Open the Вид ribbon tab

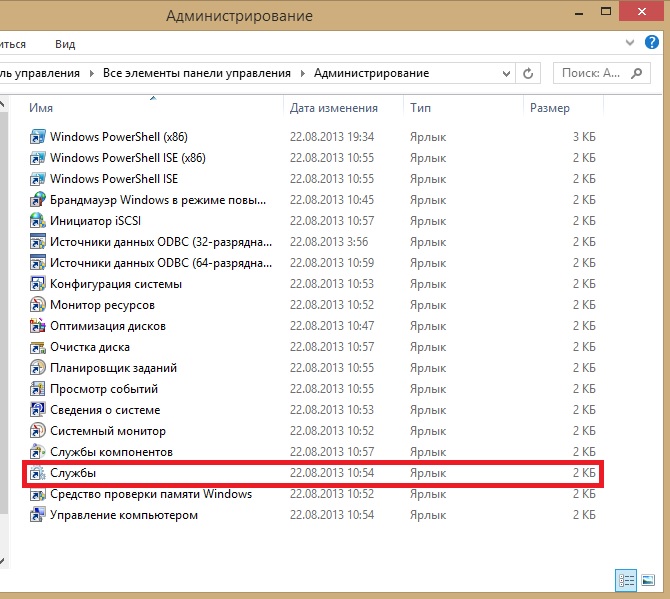click(65, 44)
